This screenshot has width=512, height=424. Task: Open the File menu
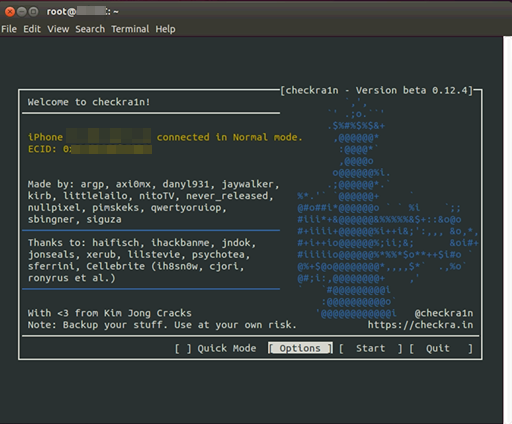[9, 29]
